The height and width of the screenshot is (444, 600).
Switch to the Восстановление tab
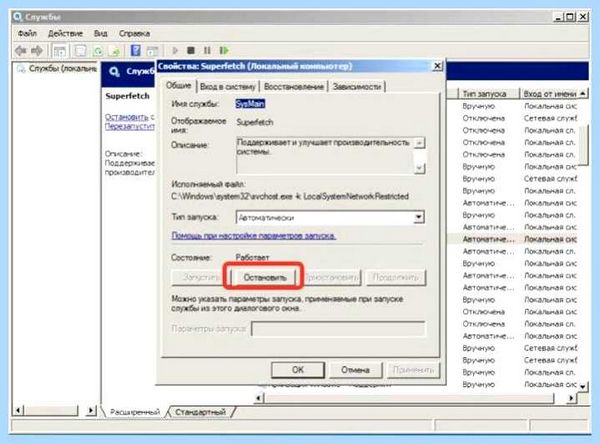293,87
